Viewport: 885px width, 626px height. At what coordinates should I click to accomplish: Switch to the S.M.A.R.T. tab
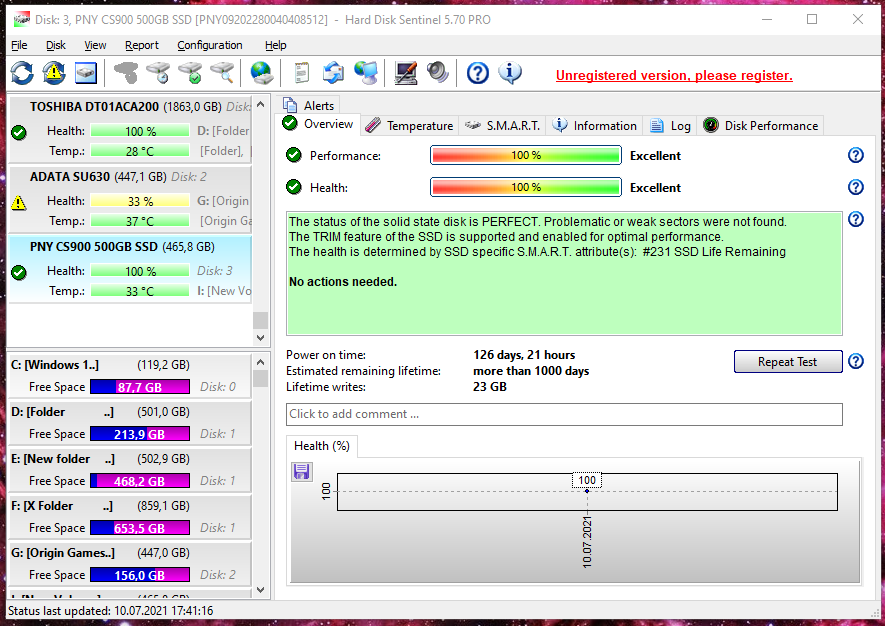504,125
